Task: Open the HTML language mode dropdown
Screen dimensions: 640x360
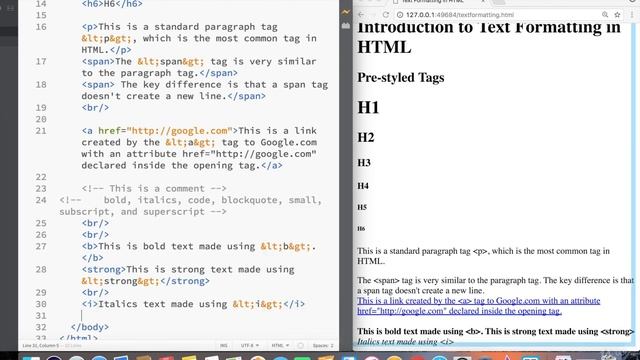Action: (280, 345)
